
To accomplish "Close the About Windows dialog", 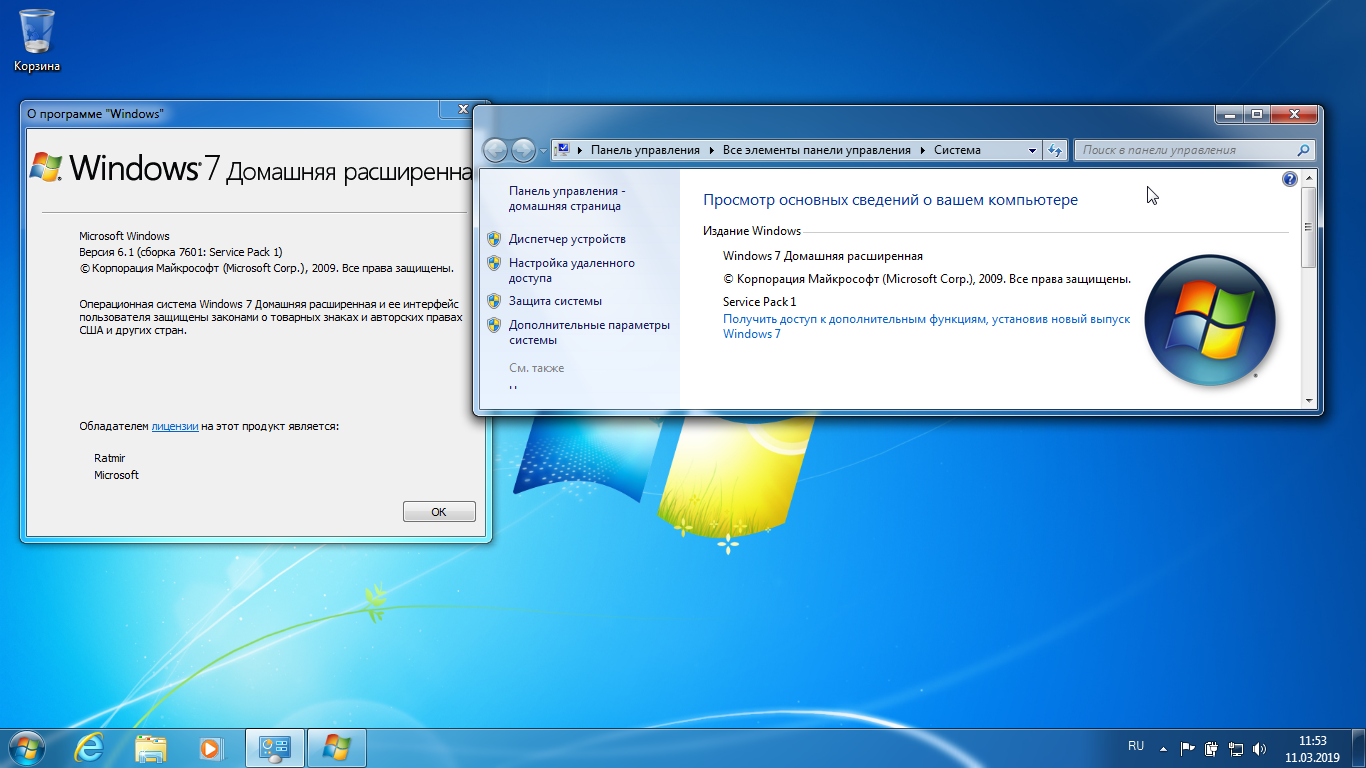I will pos(463,109).
